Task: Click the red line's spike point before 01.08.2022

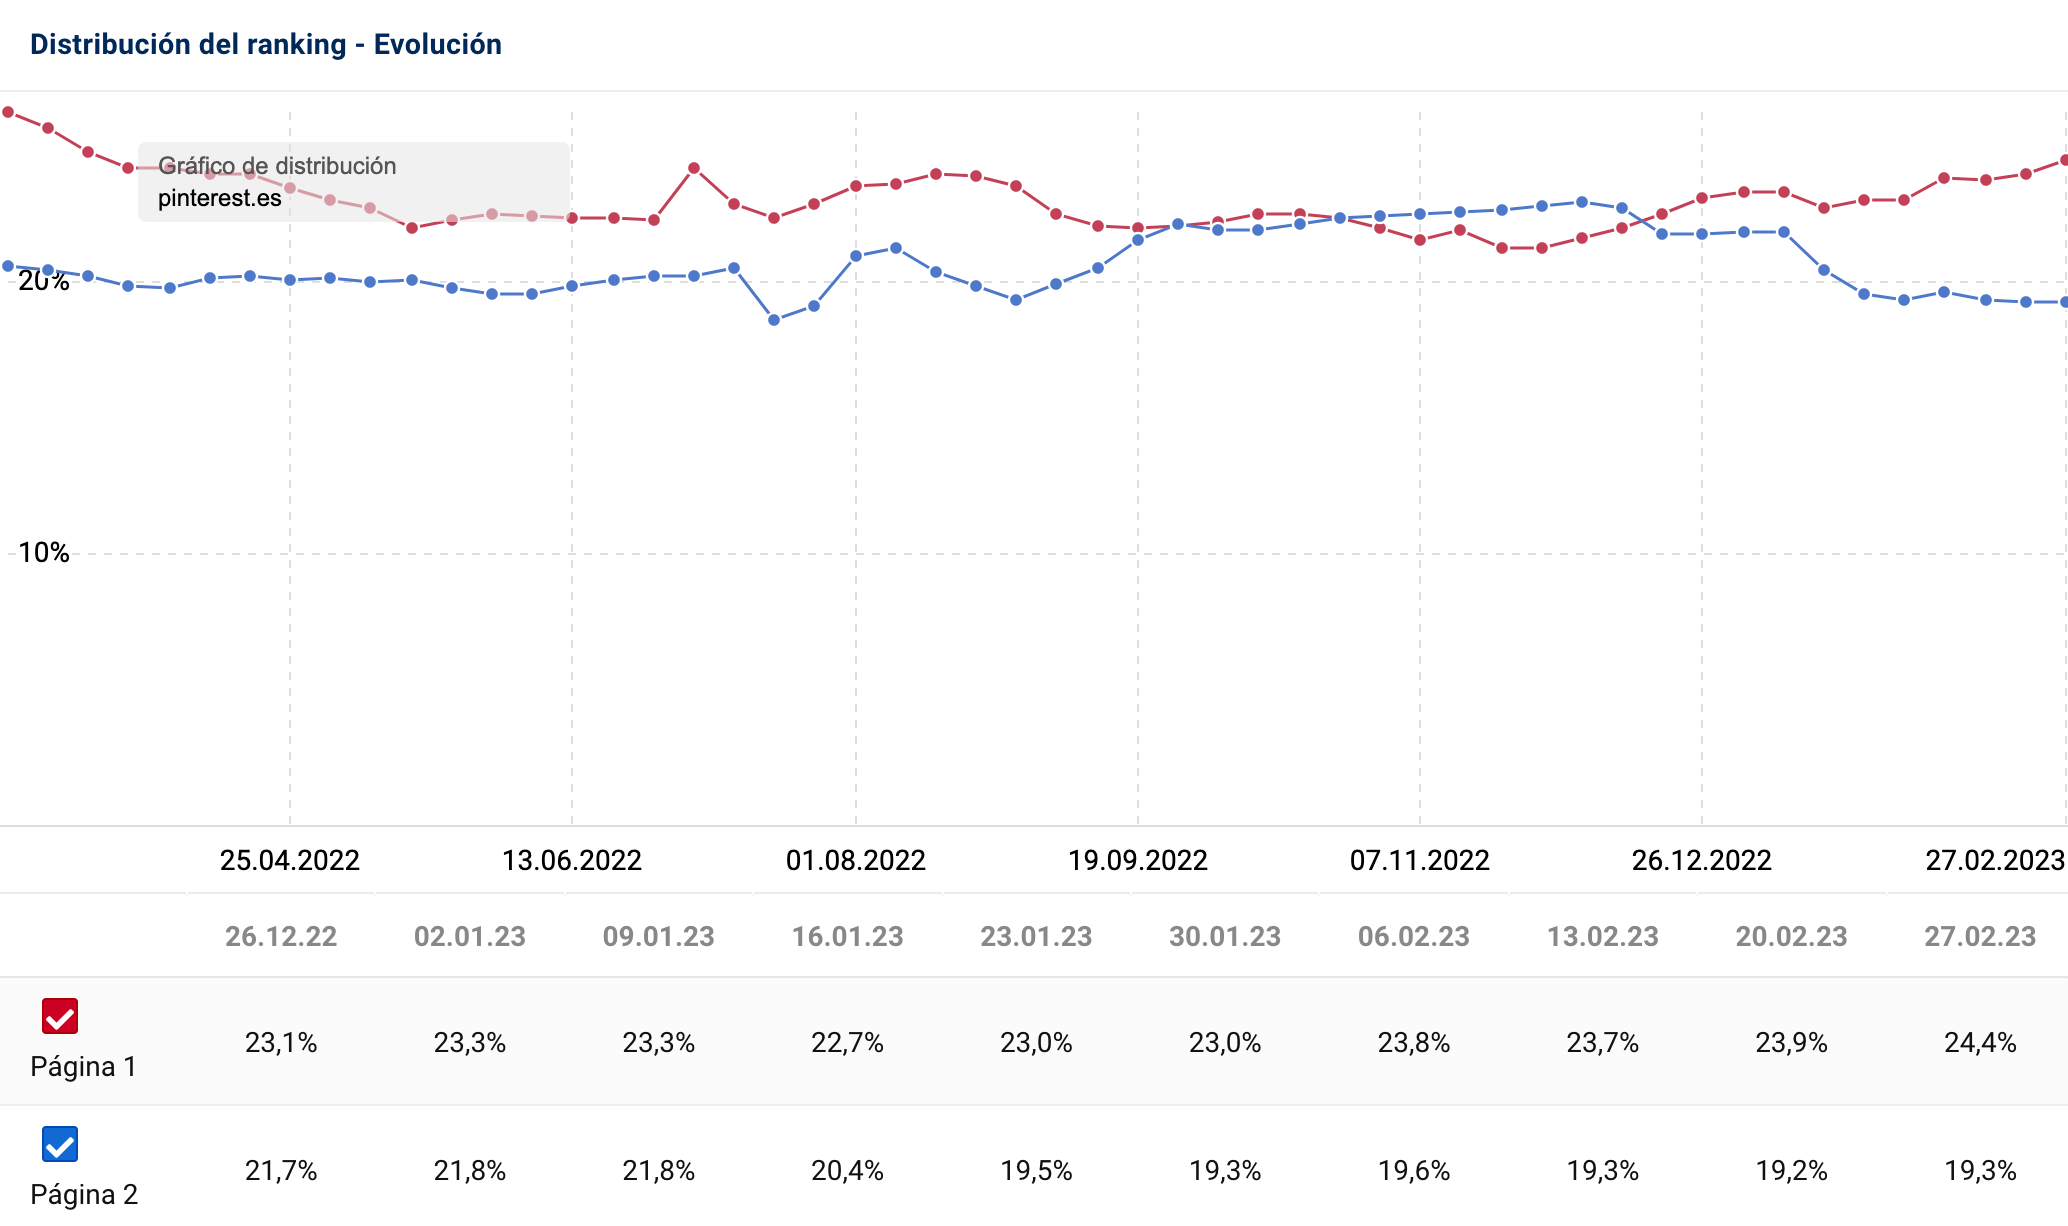Action: [x=694, y=168]
